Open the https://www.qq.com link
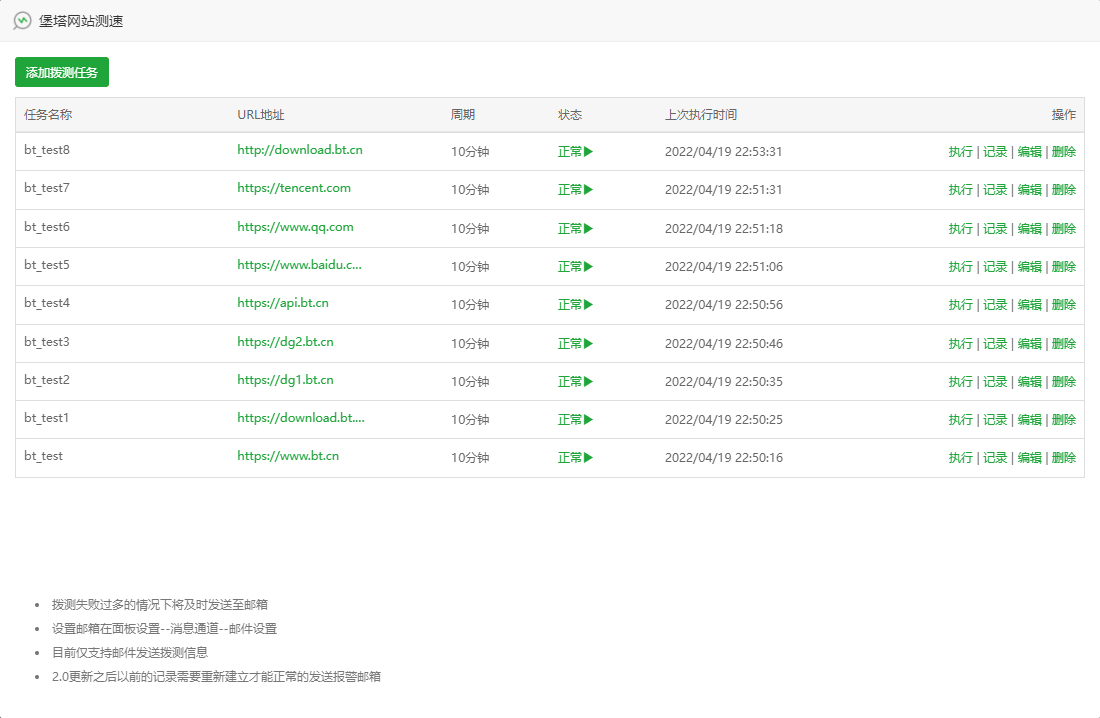This screenshot has width=1100, height=718. (295, 227)
